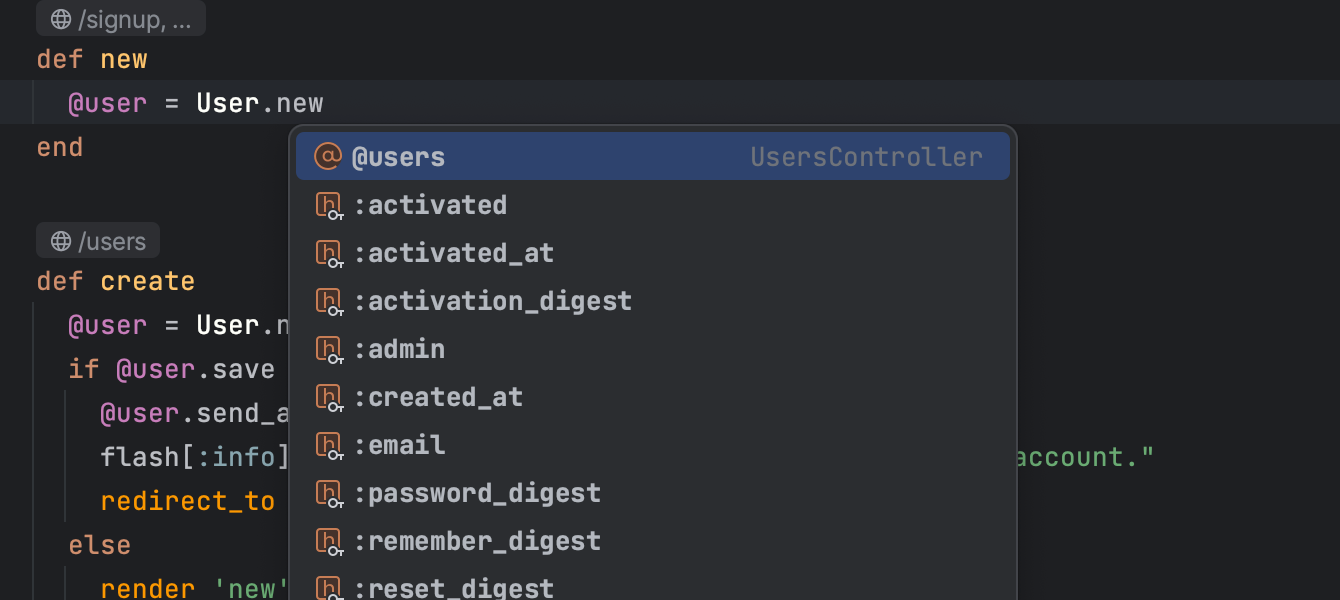The image size is (1340, 600).
Task: Click the hash key icon beside :admin
Action: [329, 350]
